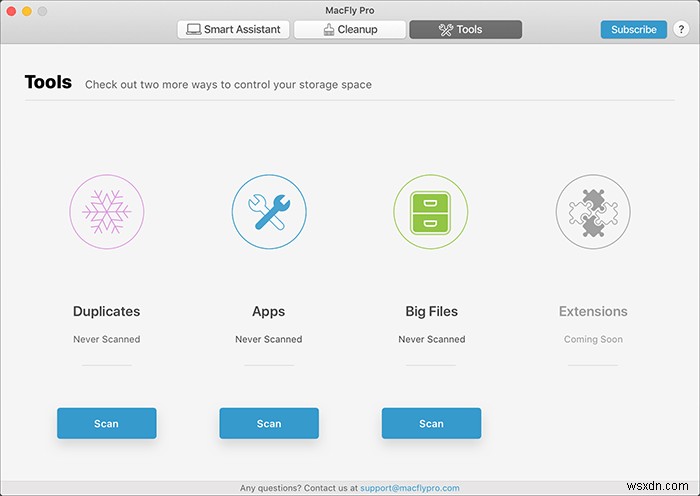700x496 pixels.
Task: Click Never Scanned under Big Files
Action: 432,339
